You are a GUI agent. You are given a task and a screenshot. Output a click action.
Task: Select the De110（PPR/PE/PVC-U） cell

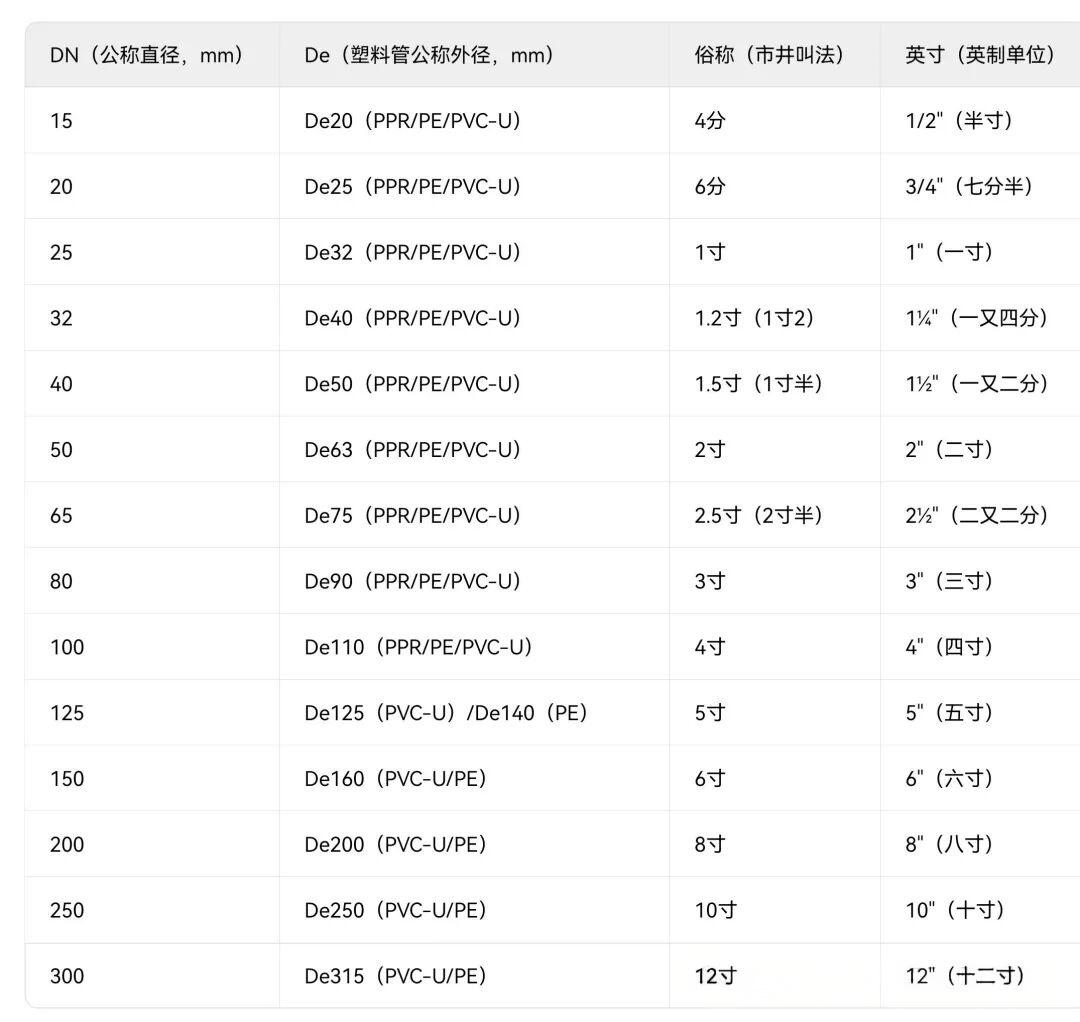(418, 647)
